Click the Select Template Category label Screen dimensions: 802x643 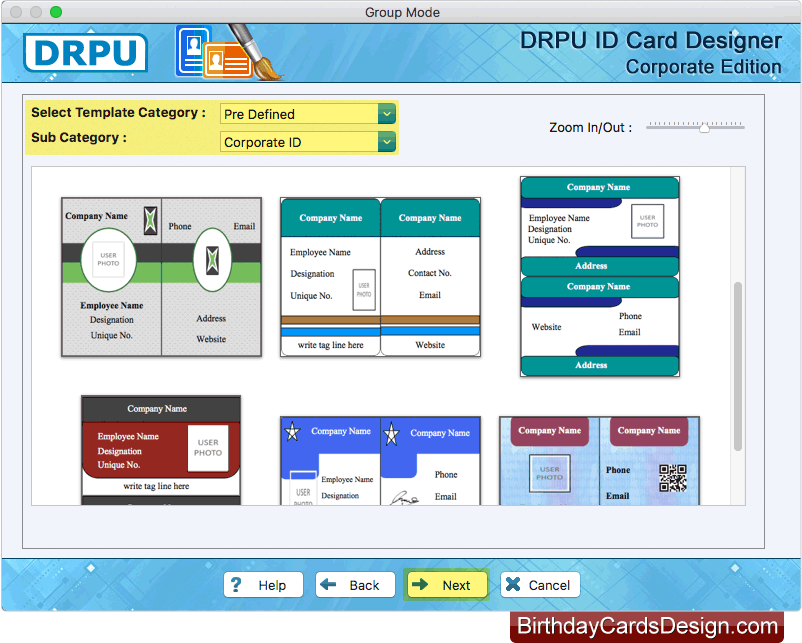coord(119,113)
